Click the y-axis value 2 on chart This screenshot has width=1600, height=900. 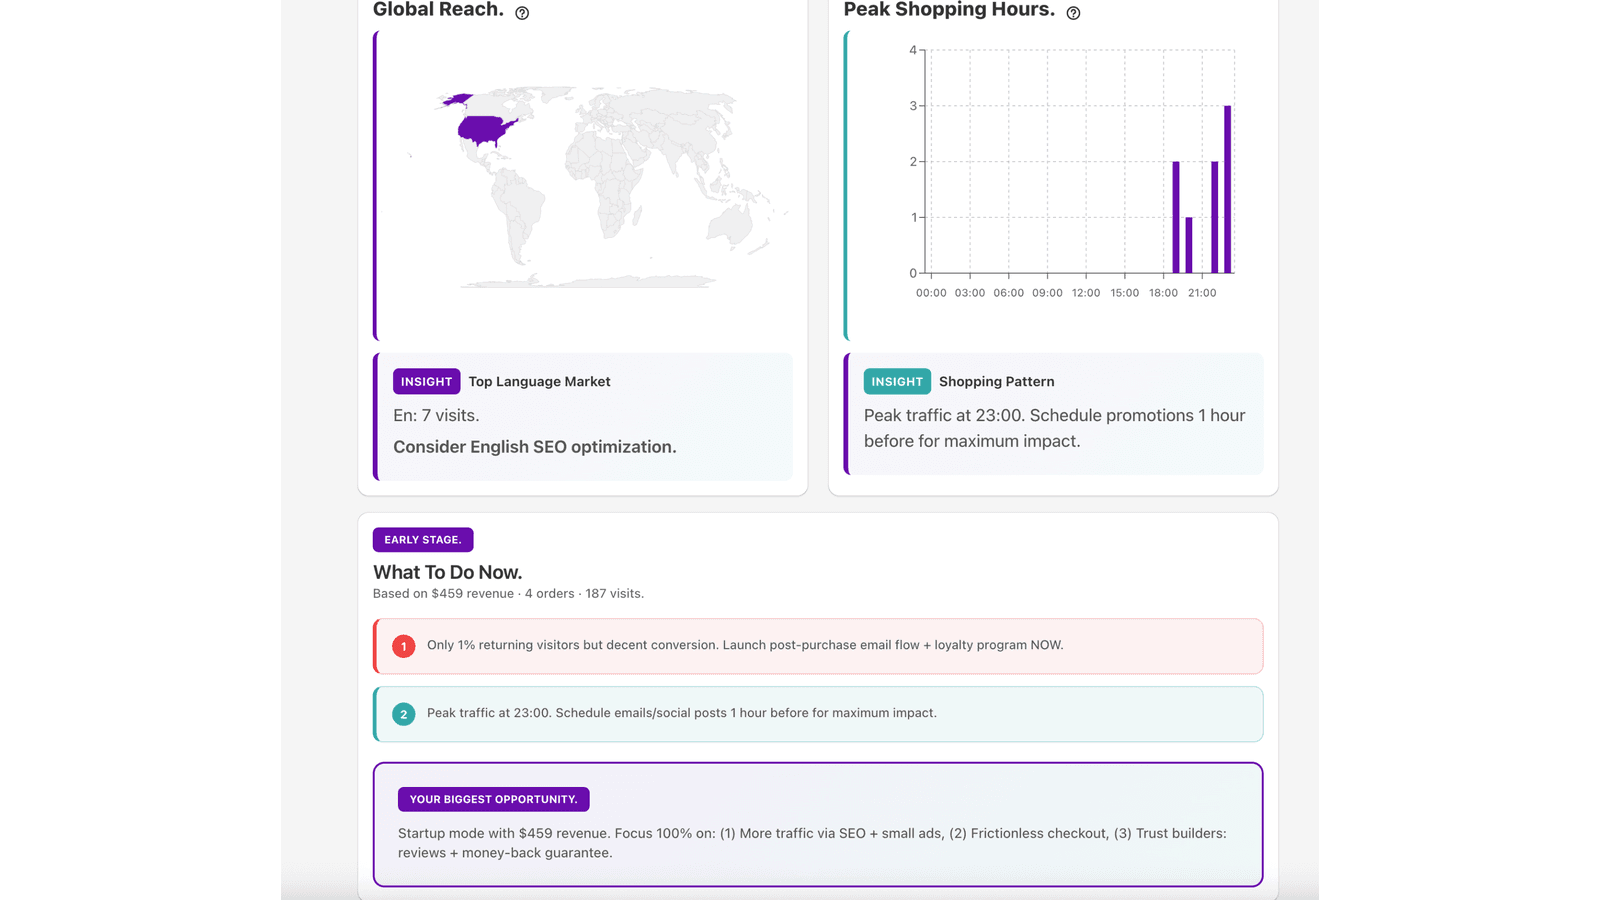point(913,162)
